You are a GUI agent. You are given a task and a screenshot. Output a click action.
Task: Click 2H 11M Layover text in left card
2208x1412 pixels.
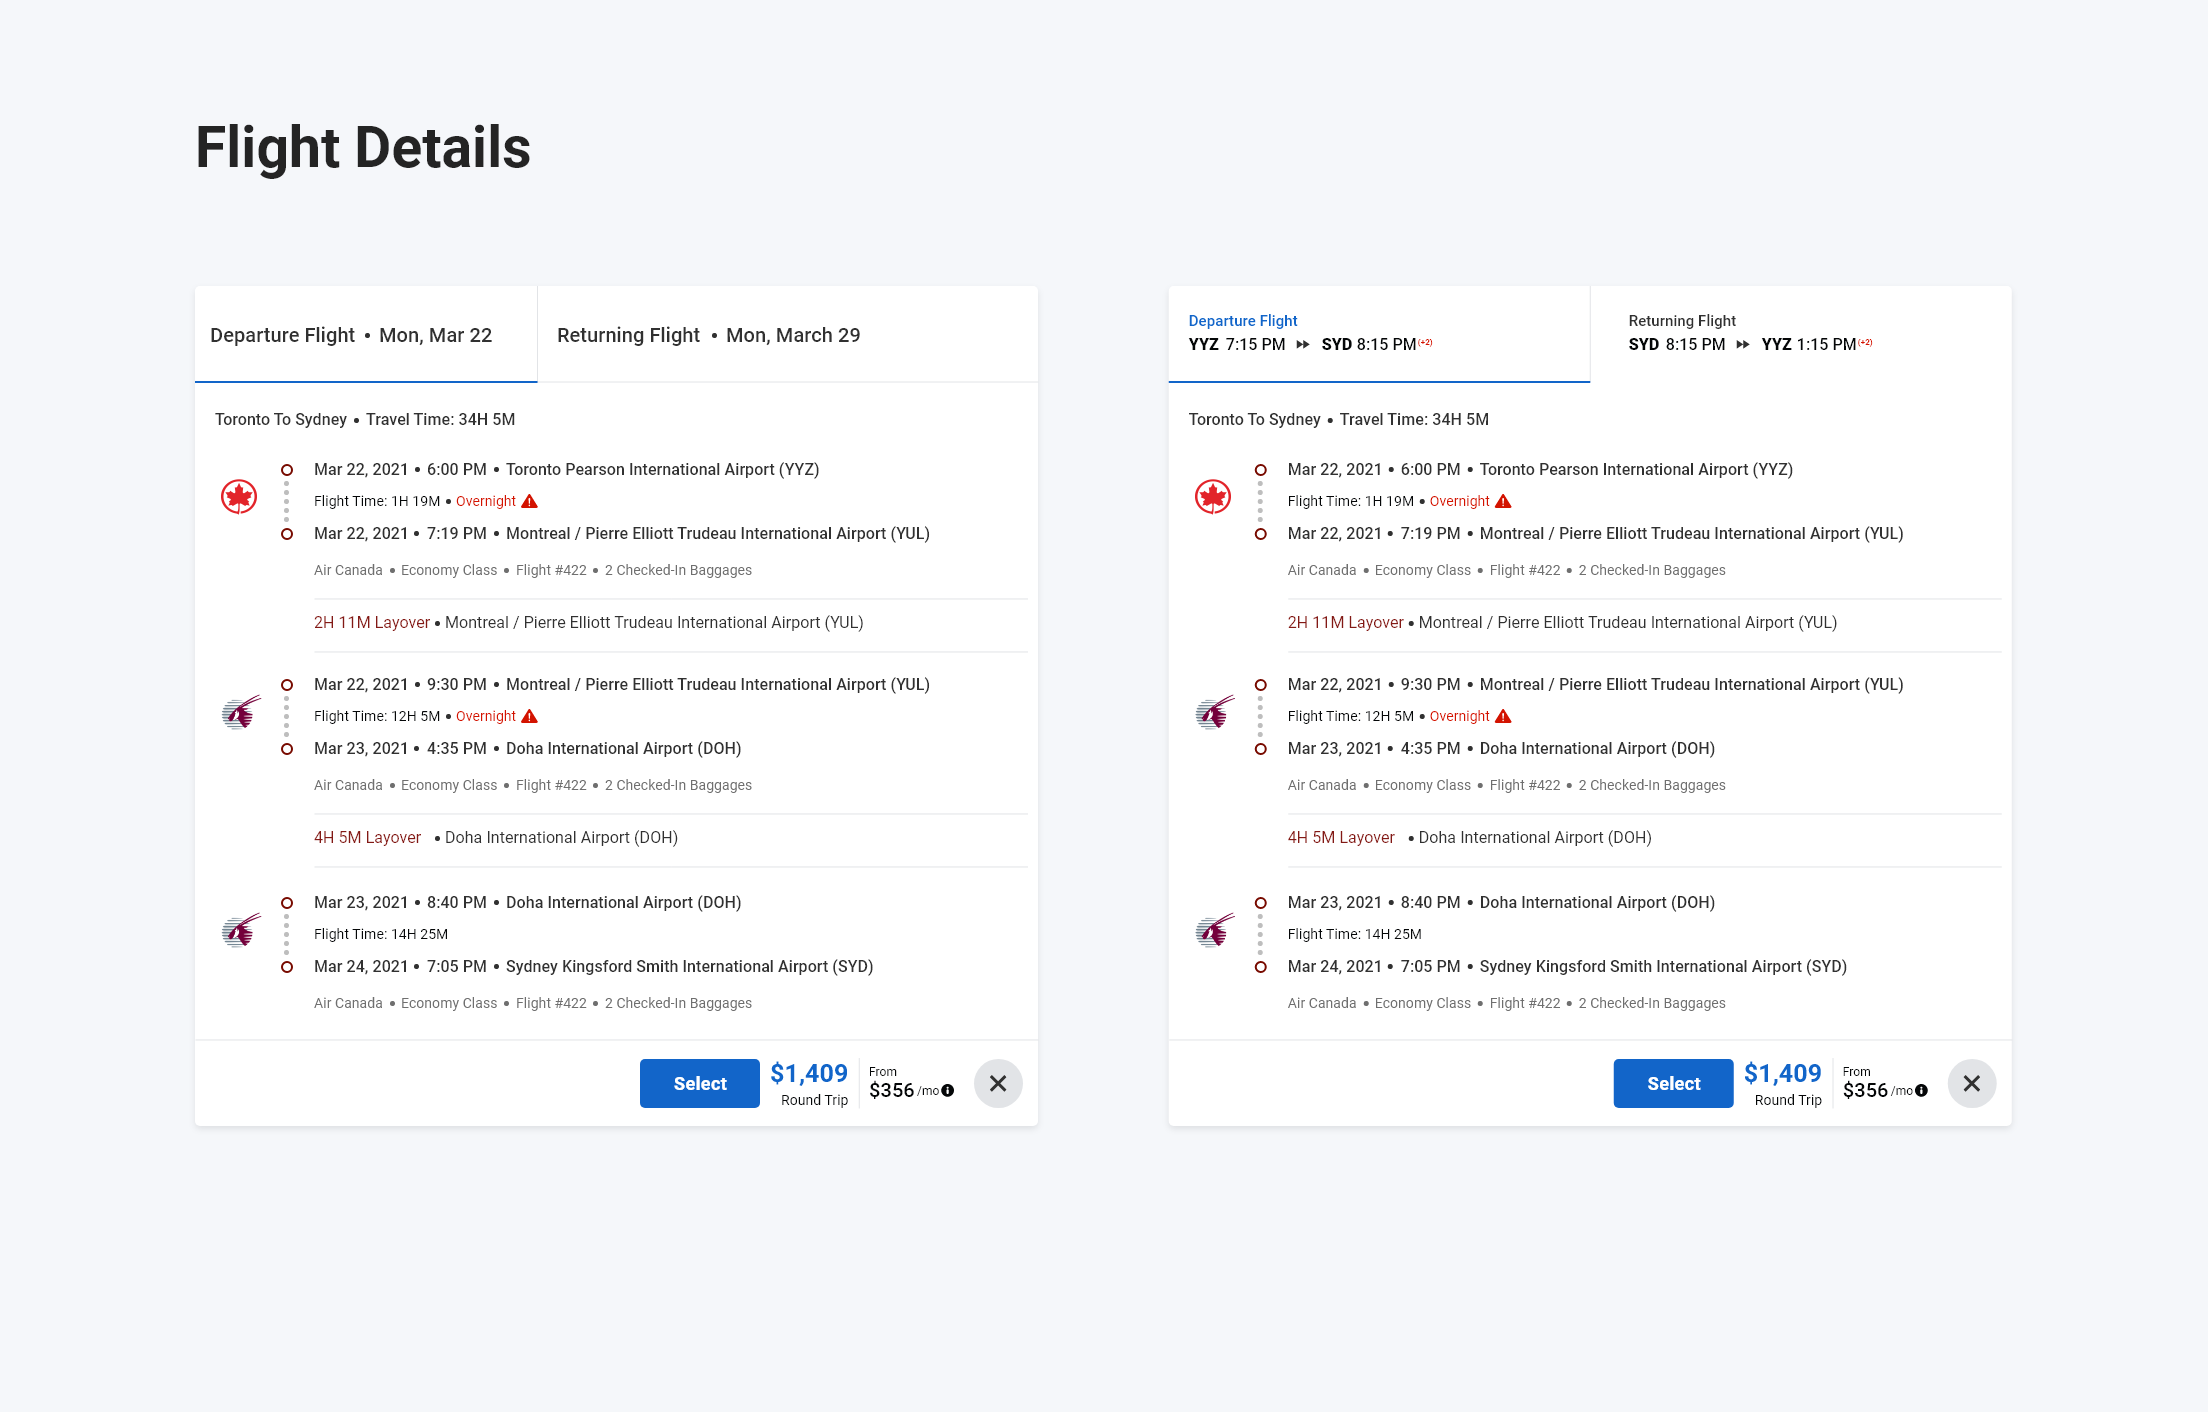372,622
